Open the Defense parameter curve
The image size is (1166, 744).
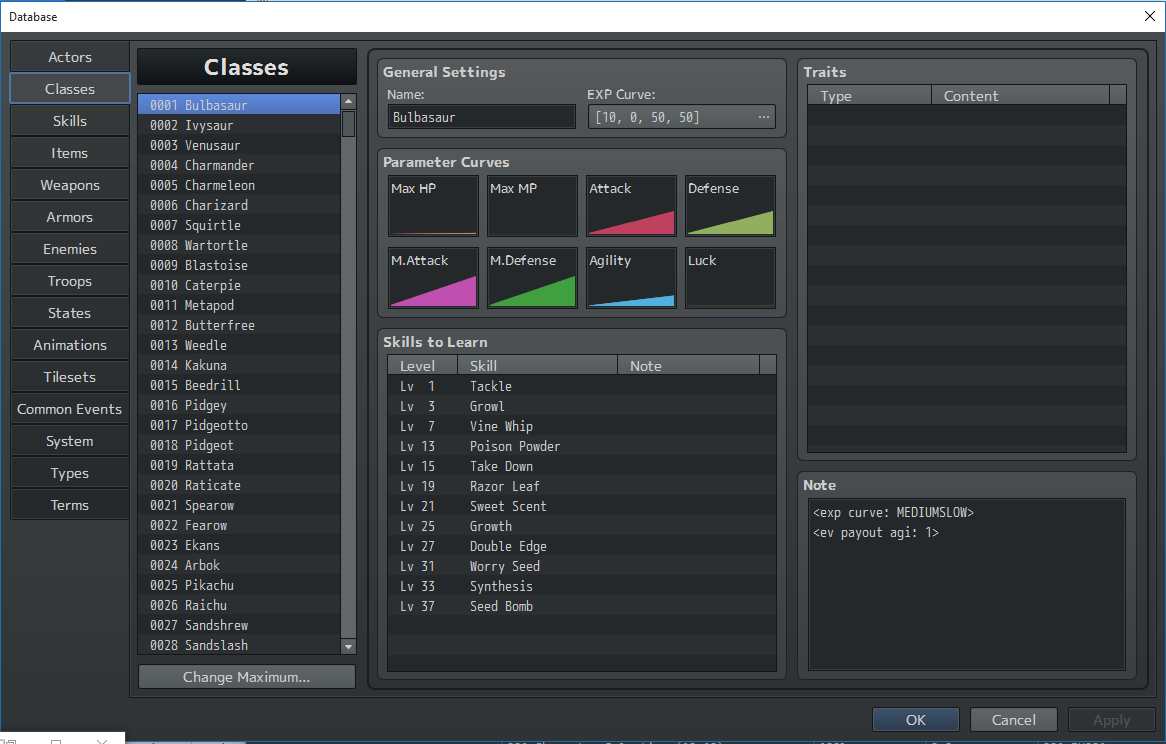click(730, 206)
